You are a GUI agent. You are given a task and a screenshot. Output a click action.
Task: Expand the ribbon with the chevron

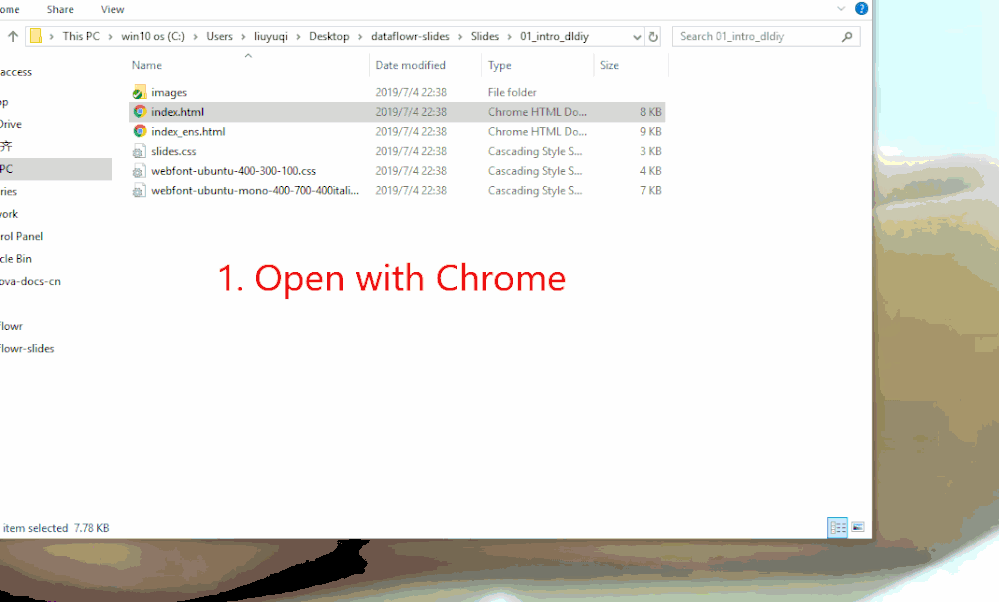(841, 8)
